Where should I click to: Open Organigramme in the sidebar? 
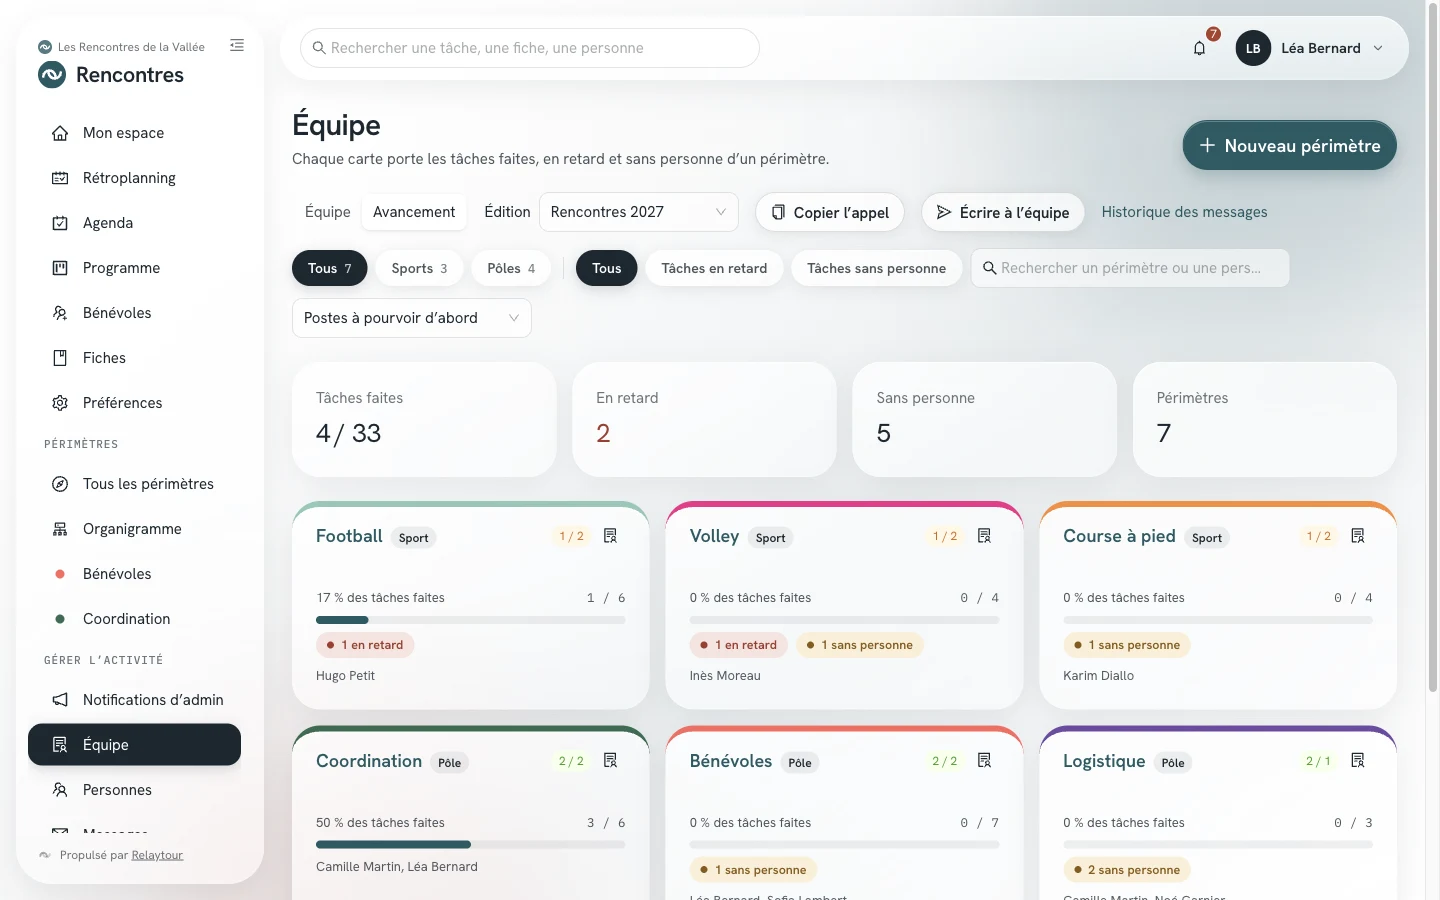coord(134,529)
